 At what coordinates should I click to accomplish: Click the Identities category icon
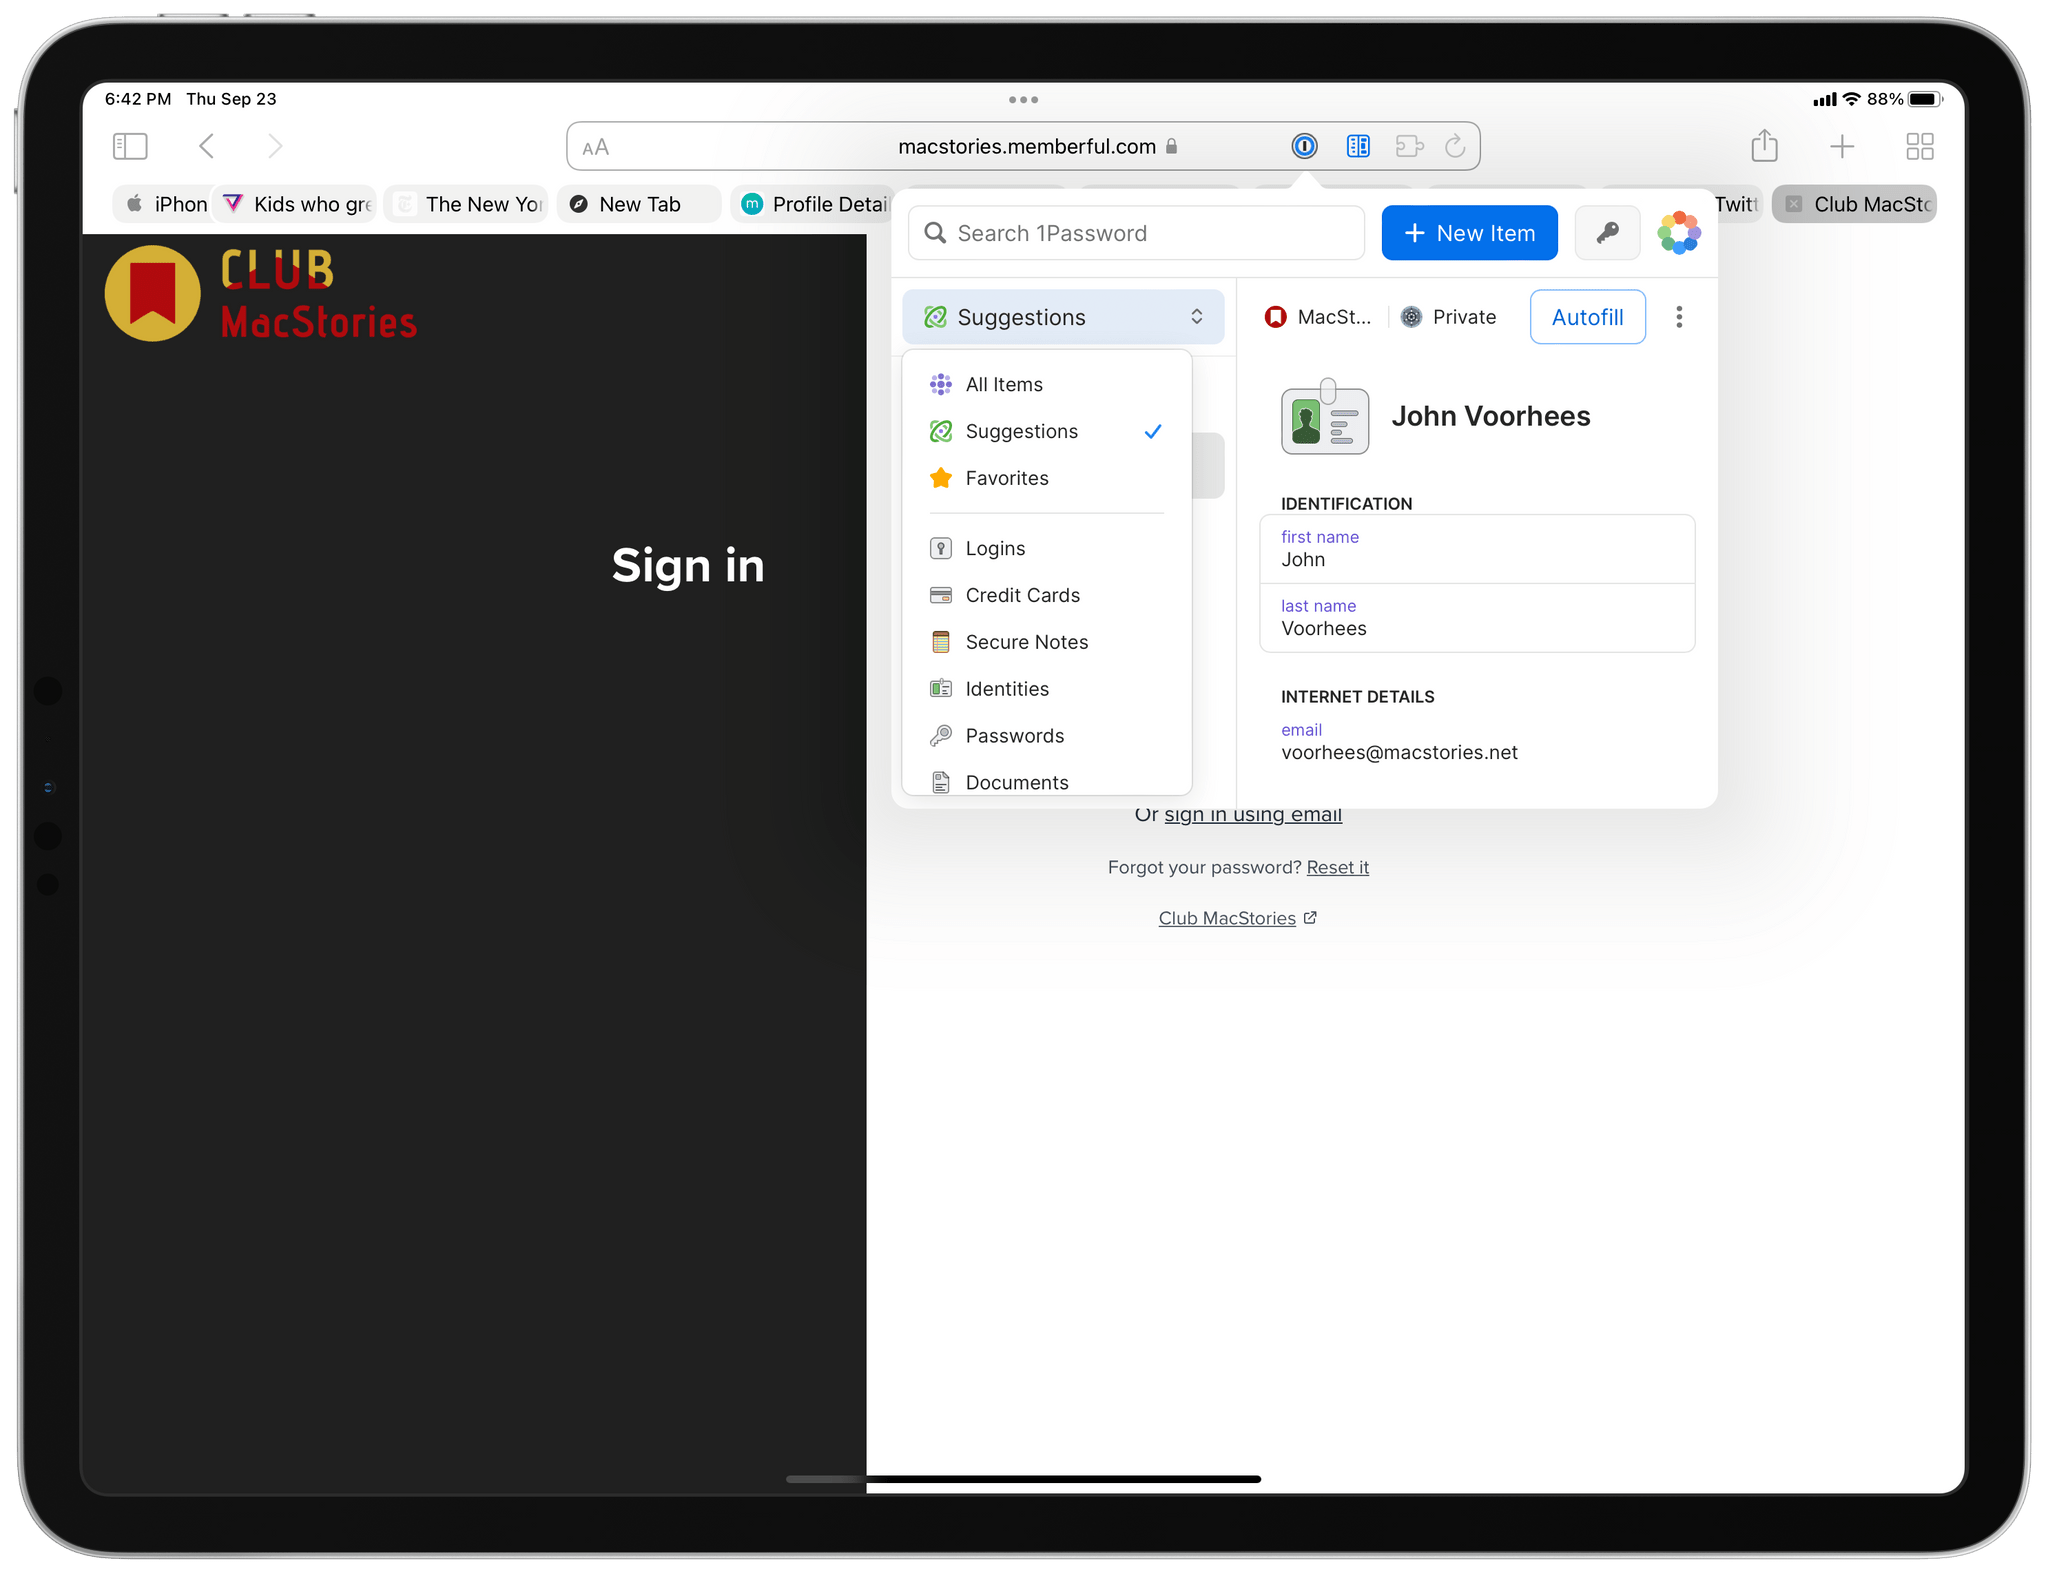pyautogui.click(x=940, y=687)
